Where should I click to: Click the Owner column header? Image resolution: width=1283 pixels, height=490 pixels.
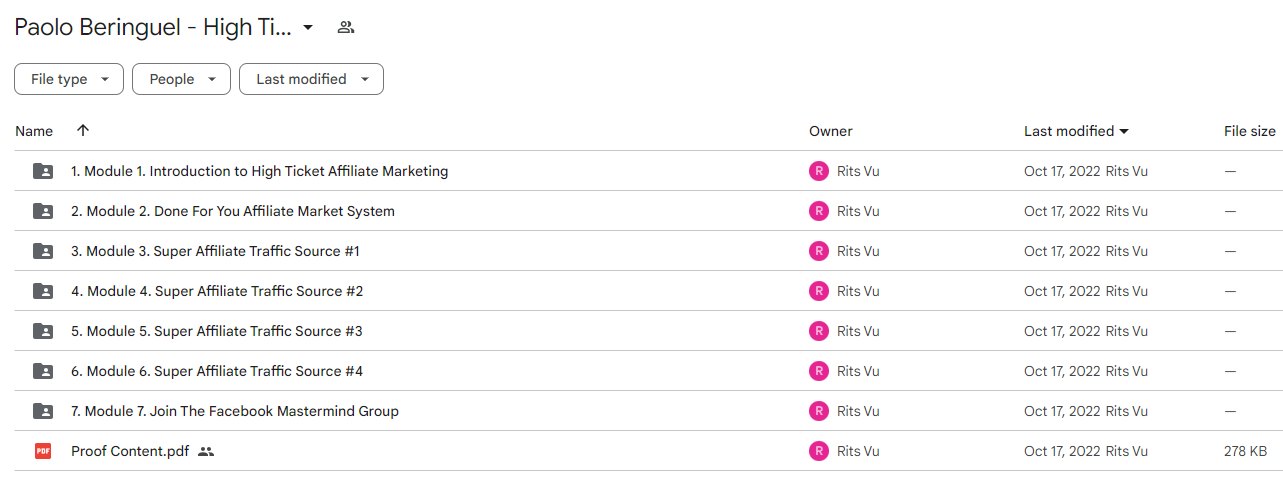(831, 131)
